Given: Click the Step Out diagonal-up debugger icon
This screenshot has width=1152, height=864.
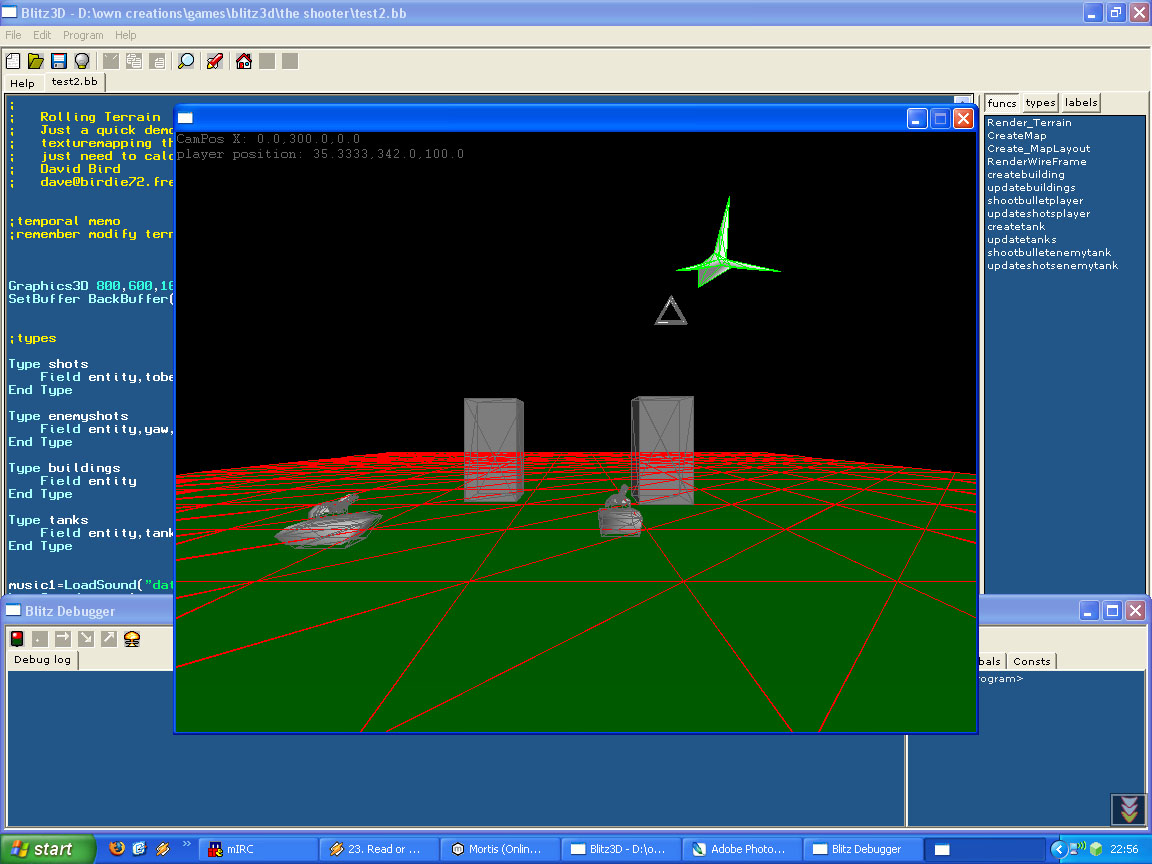Looking at the screenshot, I should tap(109, 638).
